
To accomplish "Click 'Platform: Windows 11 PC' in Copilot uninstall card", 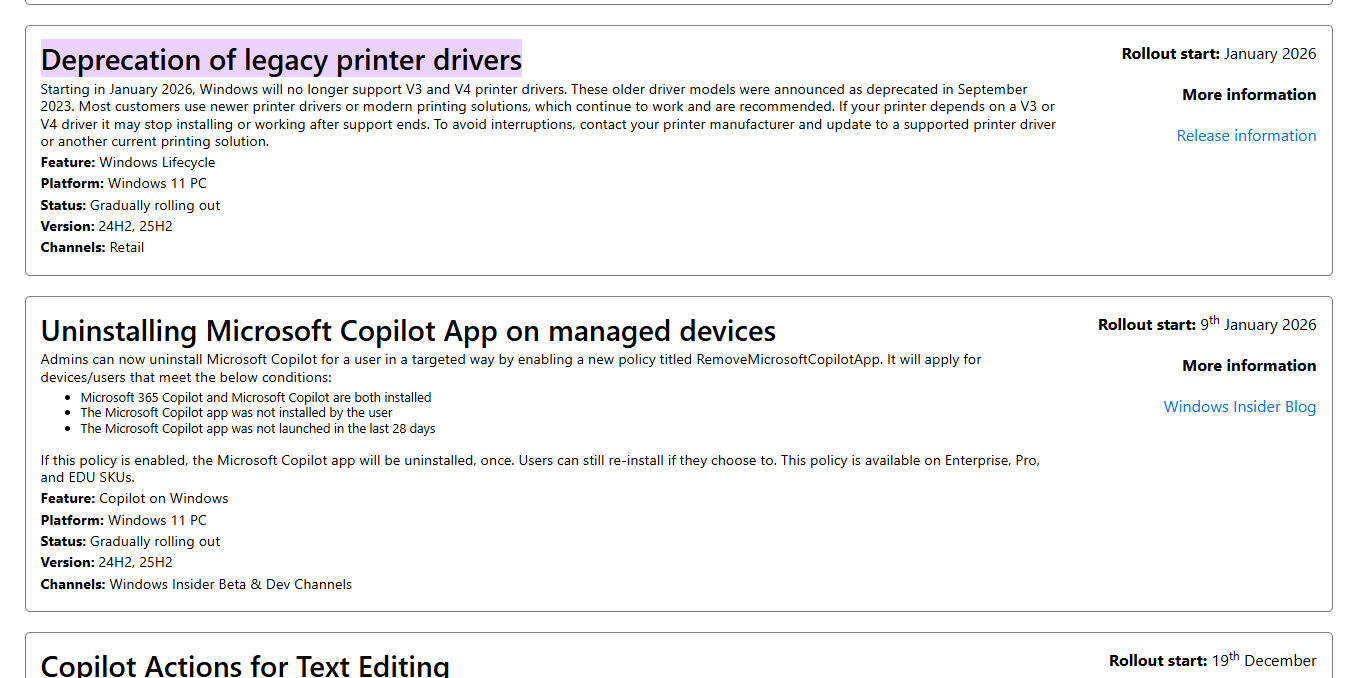I will click(x=124, y=520).
